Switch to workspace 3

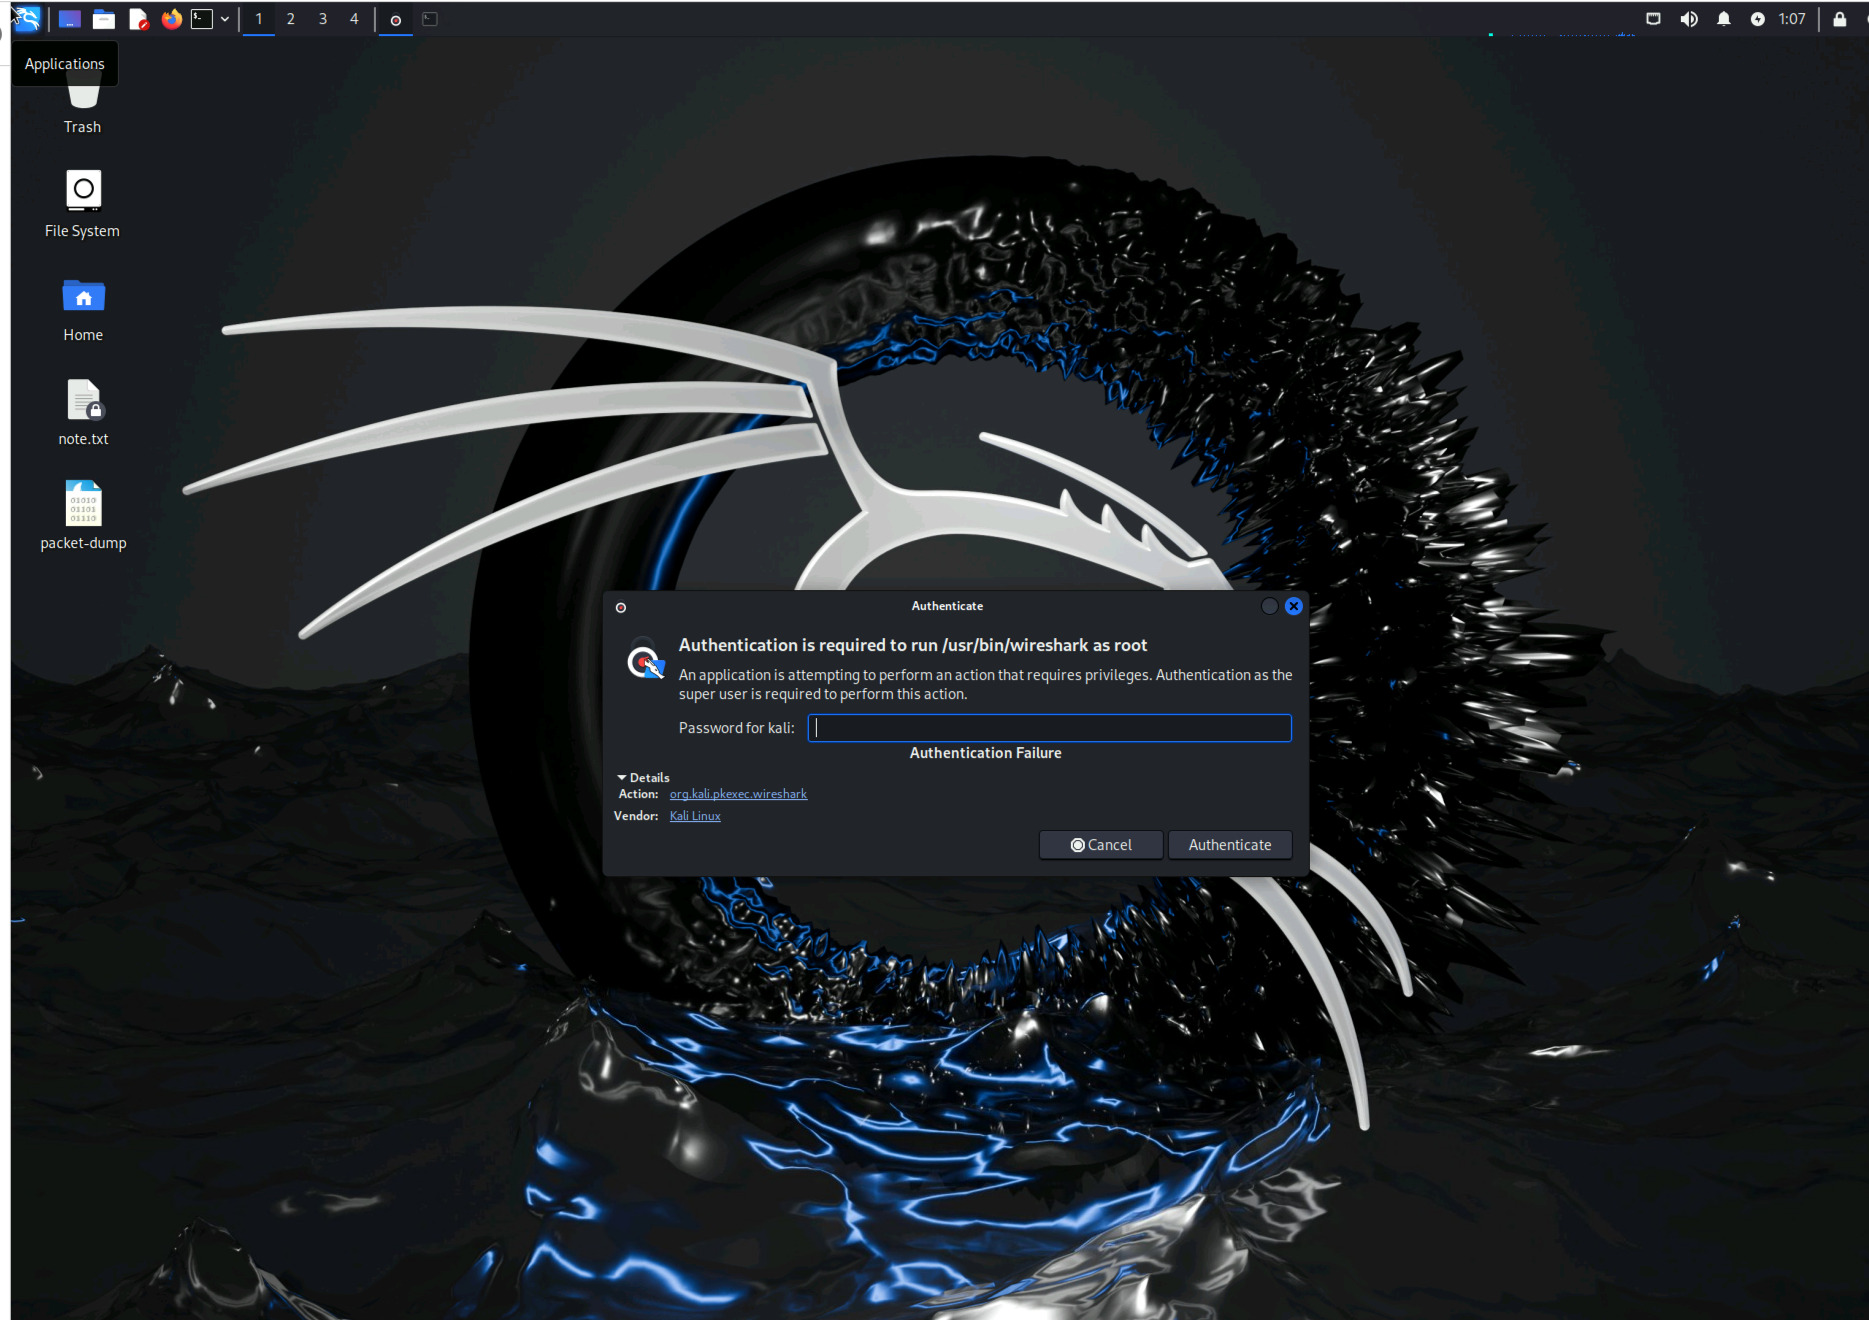pos(322,19)
